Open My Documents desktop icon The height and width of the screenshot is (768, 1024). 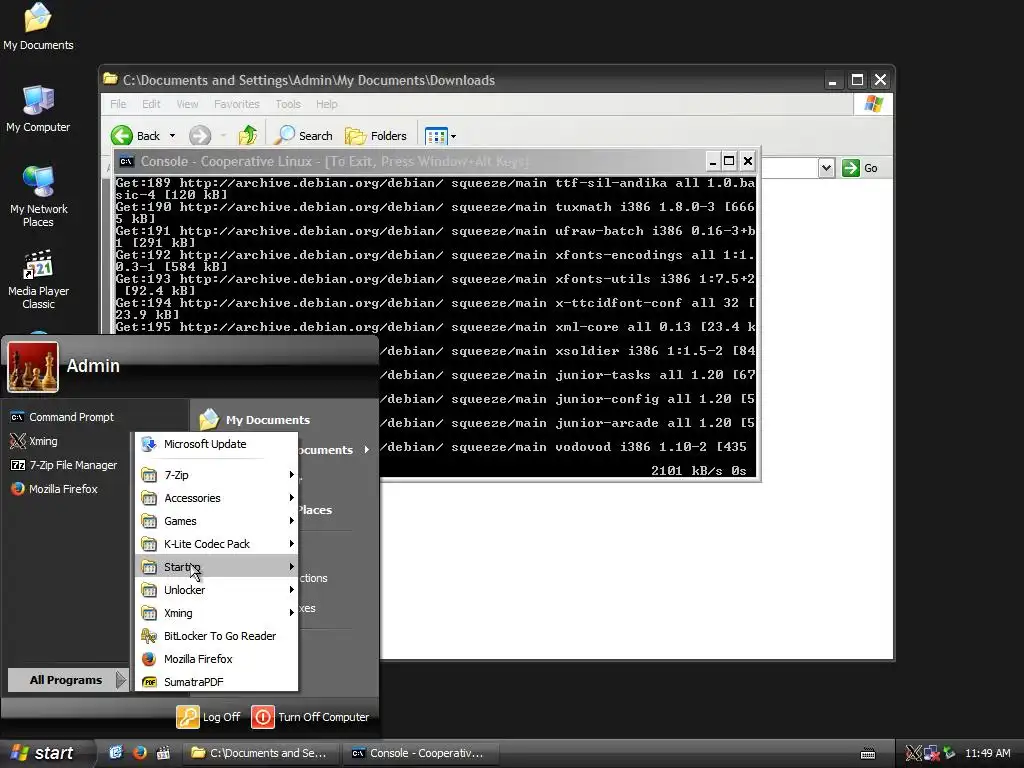click(x=38, y=26)
